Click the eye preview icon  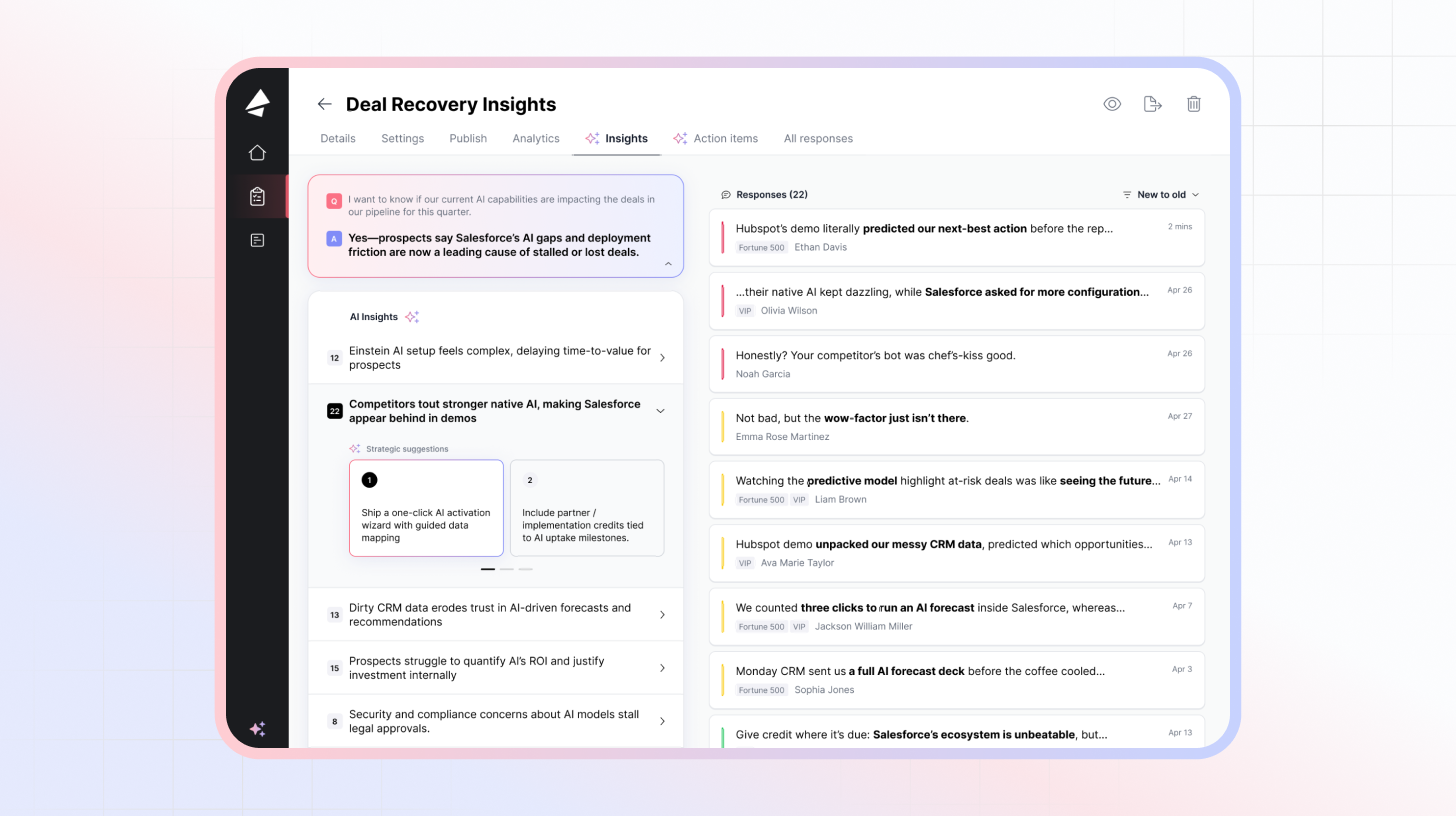click(1112, 104)
